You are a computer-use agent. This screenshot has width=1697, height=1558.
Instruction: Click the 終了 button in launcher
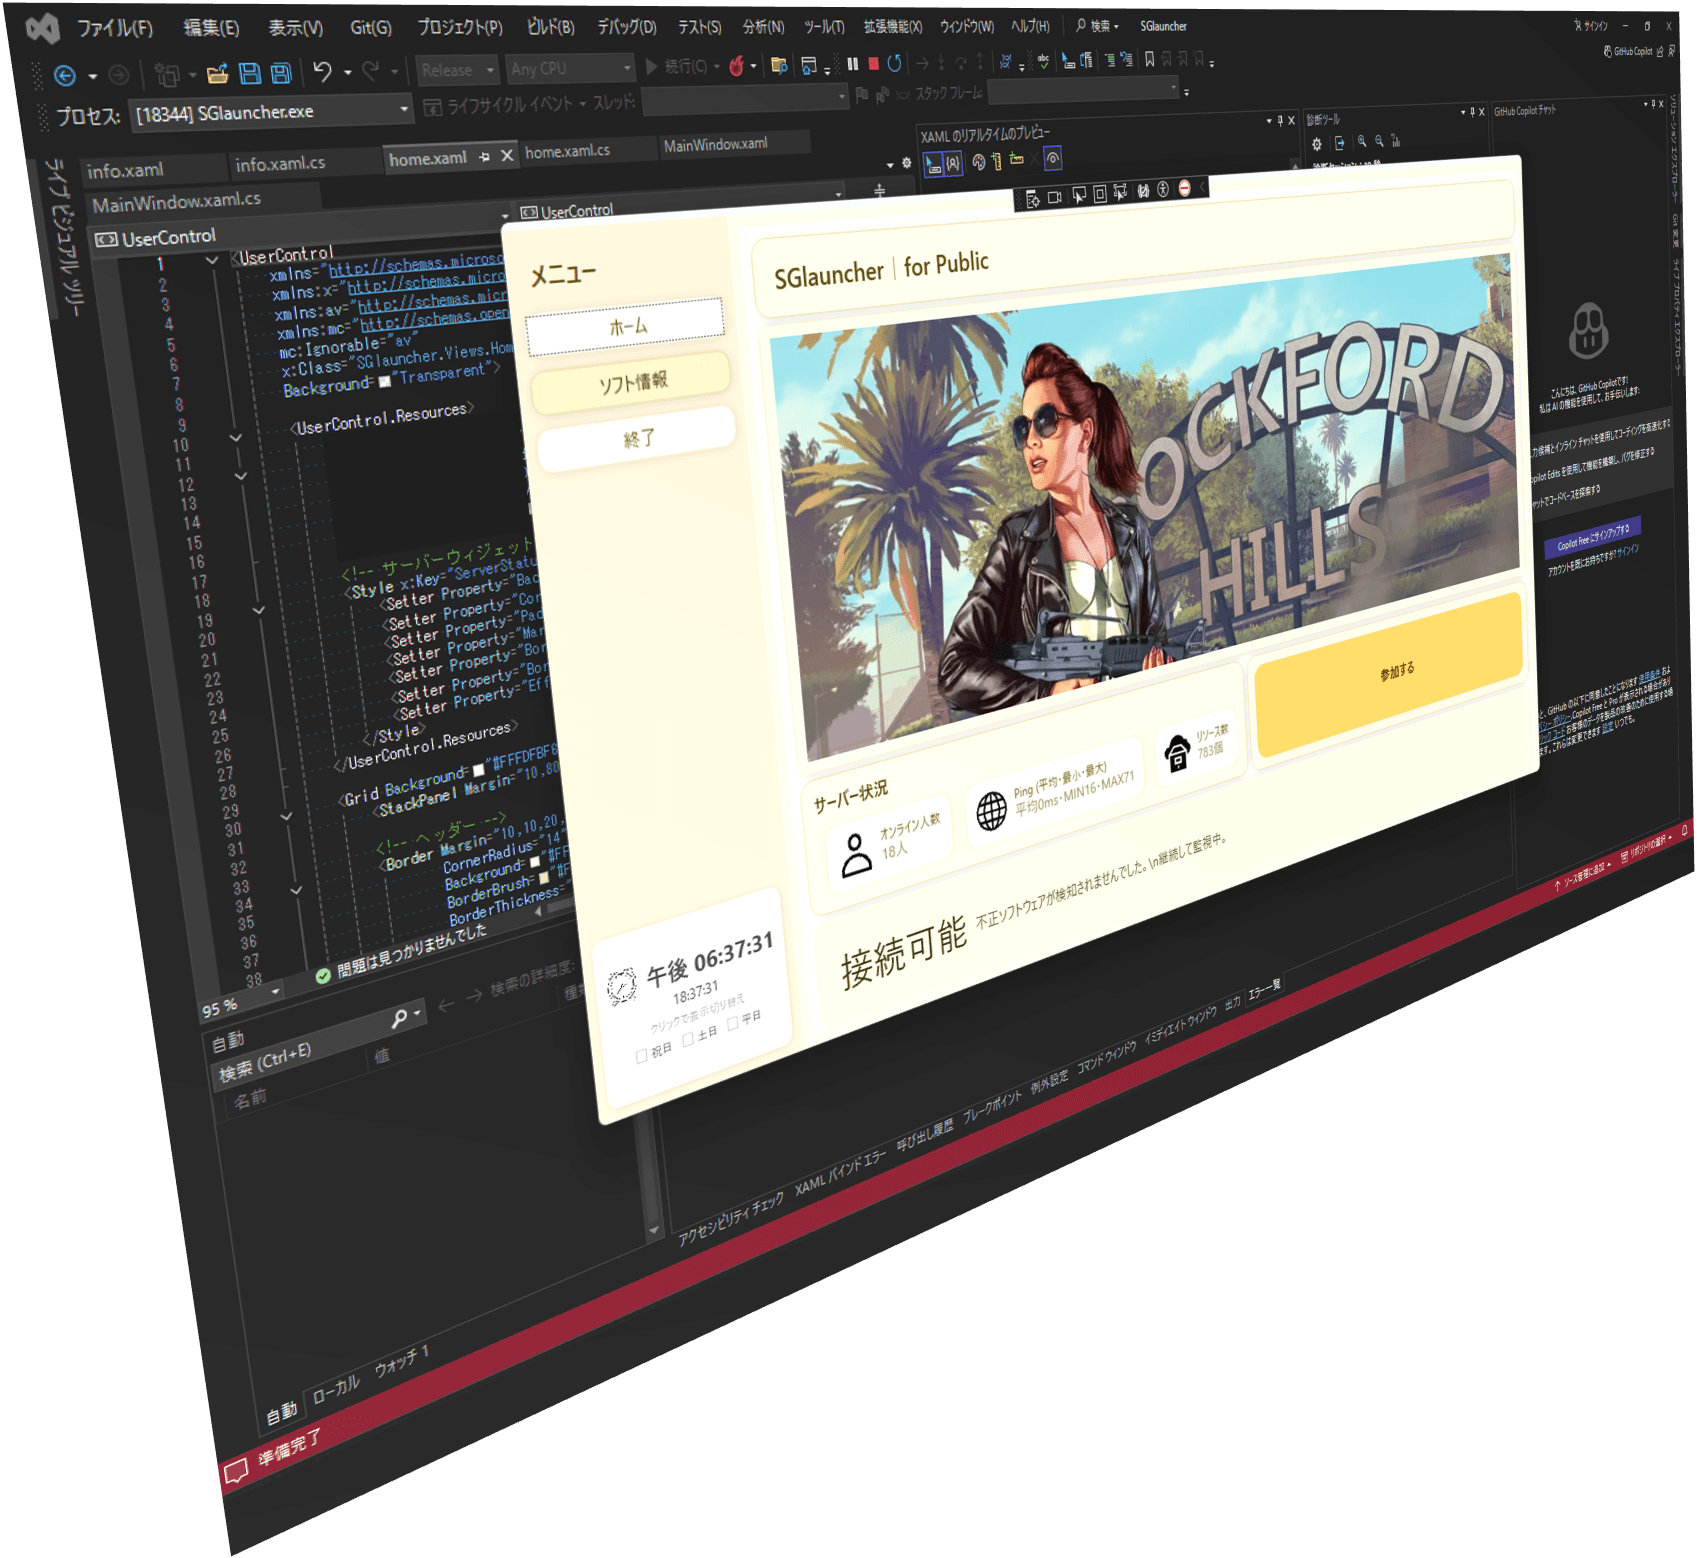click(637, 438)
